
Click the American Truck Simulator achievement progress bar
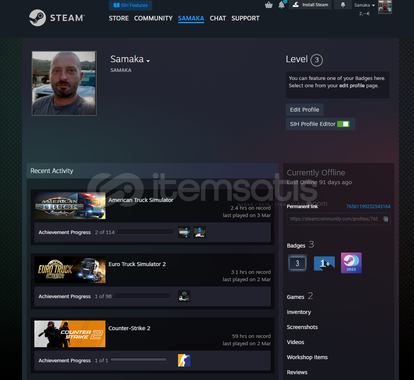pyautogui.click(x=145, y=232)
